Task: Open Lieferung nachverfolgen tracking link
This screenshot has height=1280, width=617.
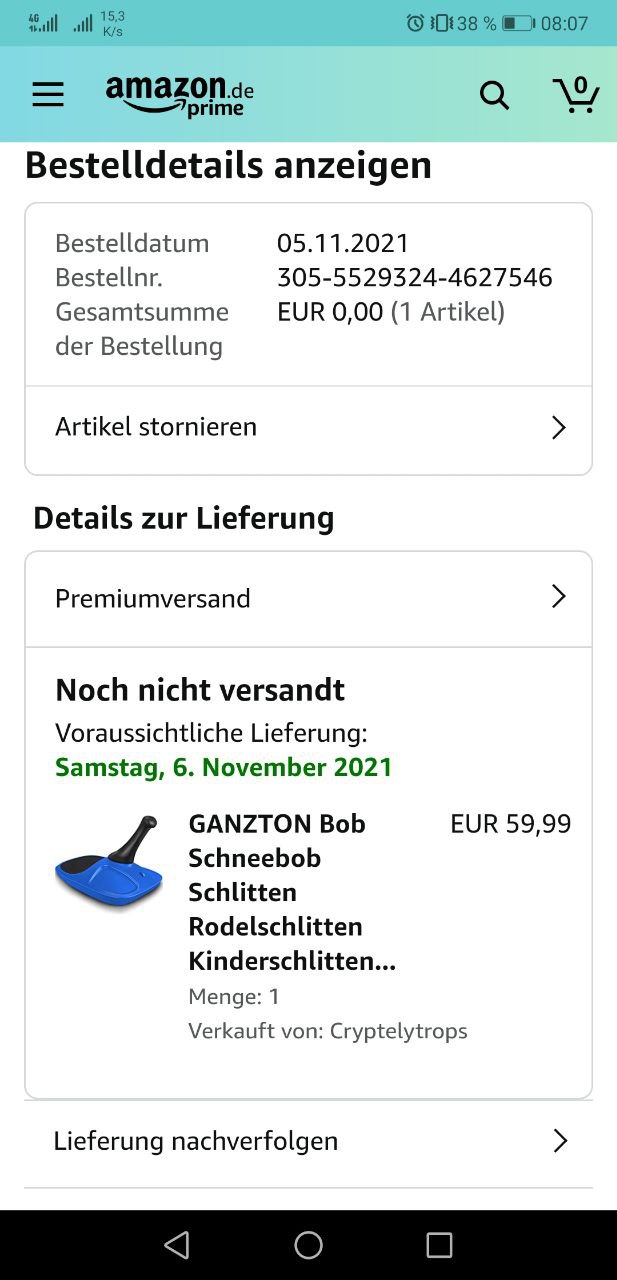Action: pos(308,1141)
